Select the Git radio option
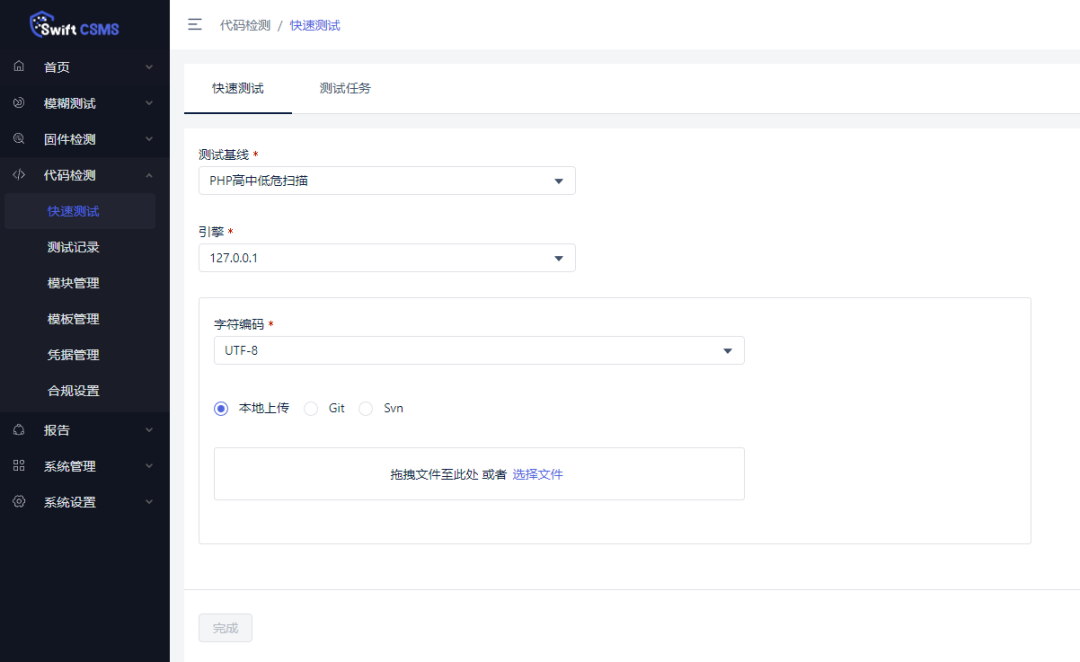1080x662 pixels. 311,408
